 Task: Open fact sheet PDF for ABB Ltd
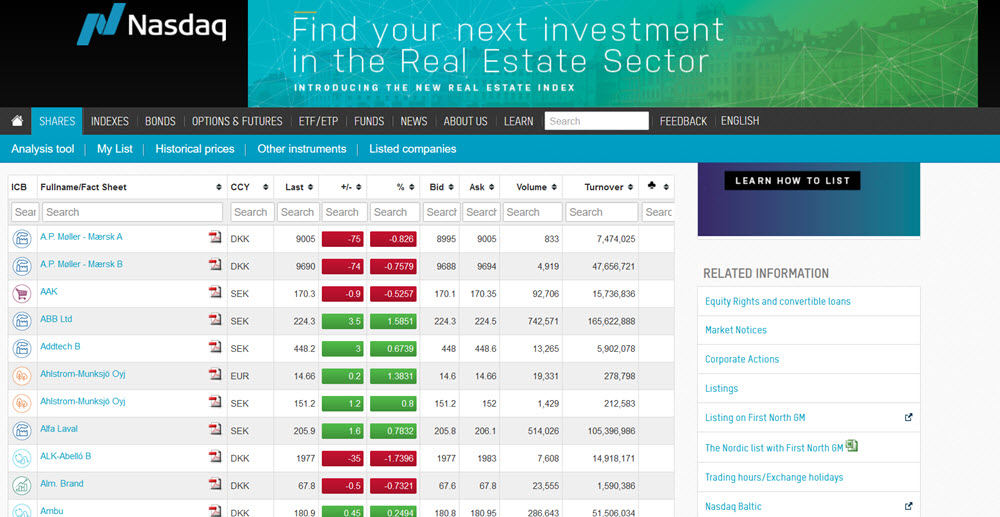click(215, 319)
